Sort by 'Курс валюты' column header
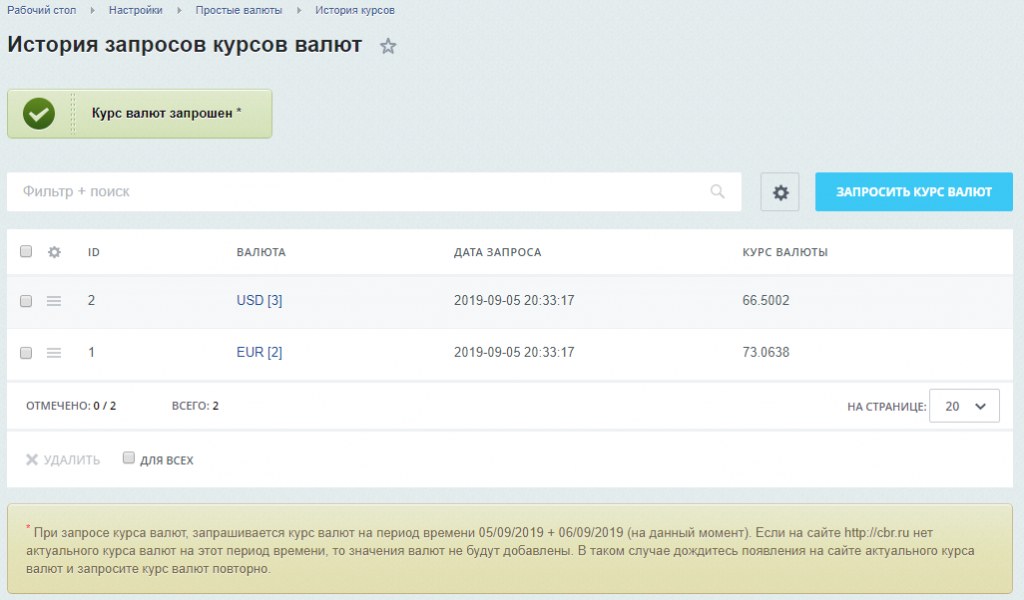This screenshot has width=1024, height=600. 785,252
